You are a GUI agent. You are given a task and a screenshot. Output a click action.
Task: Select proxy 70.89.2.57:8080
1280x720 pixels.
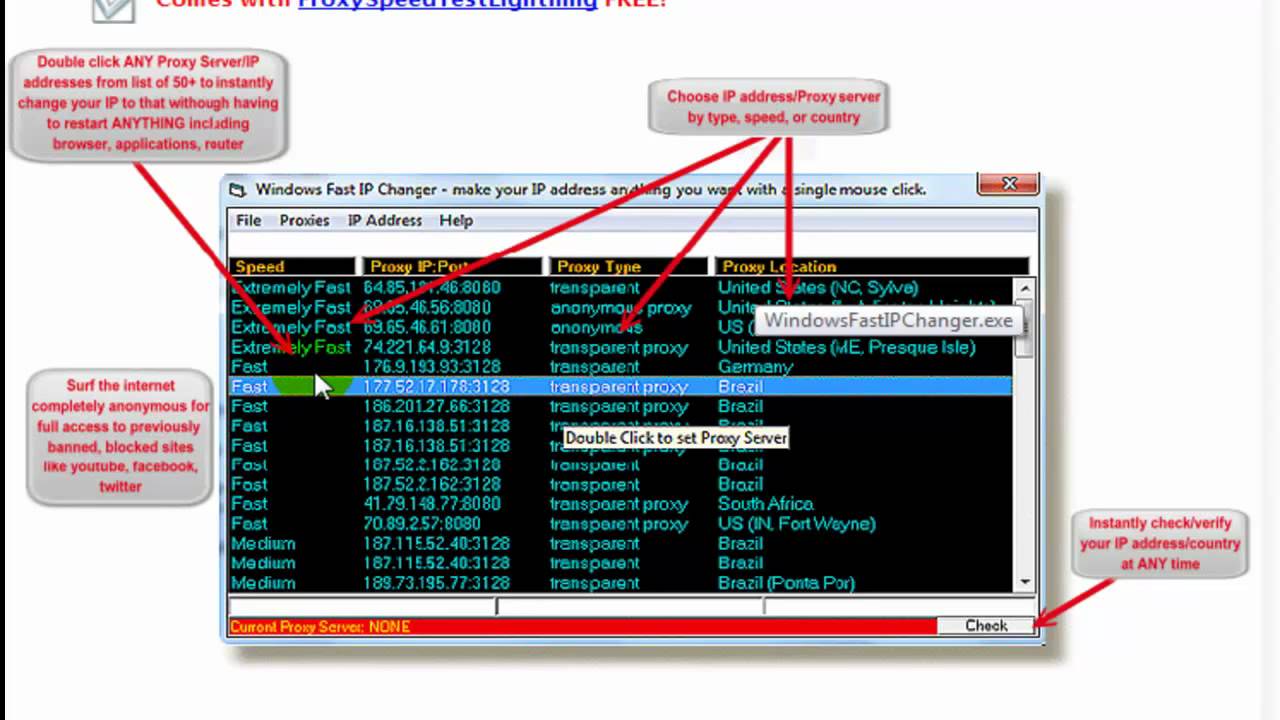tap(422, 523)
